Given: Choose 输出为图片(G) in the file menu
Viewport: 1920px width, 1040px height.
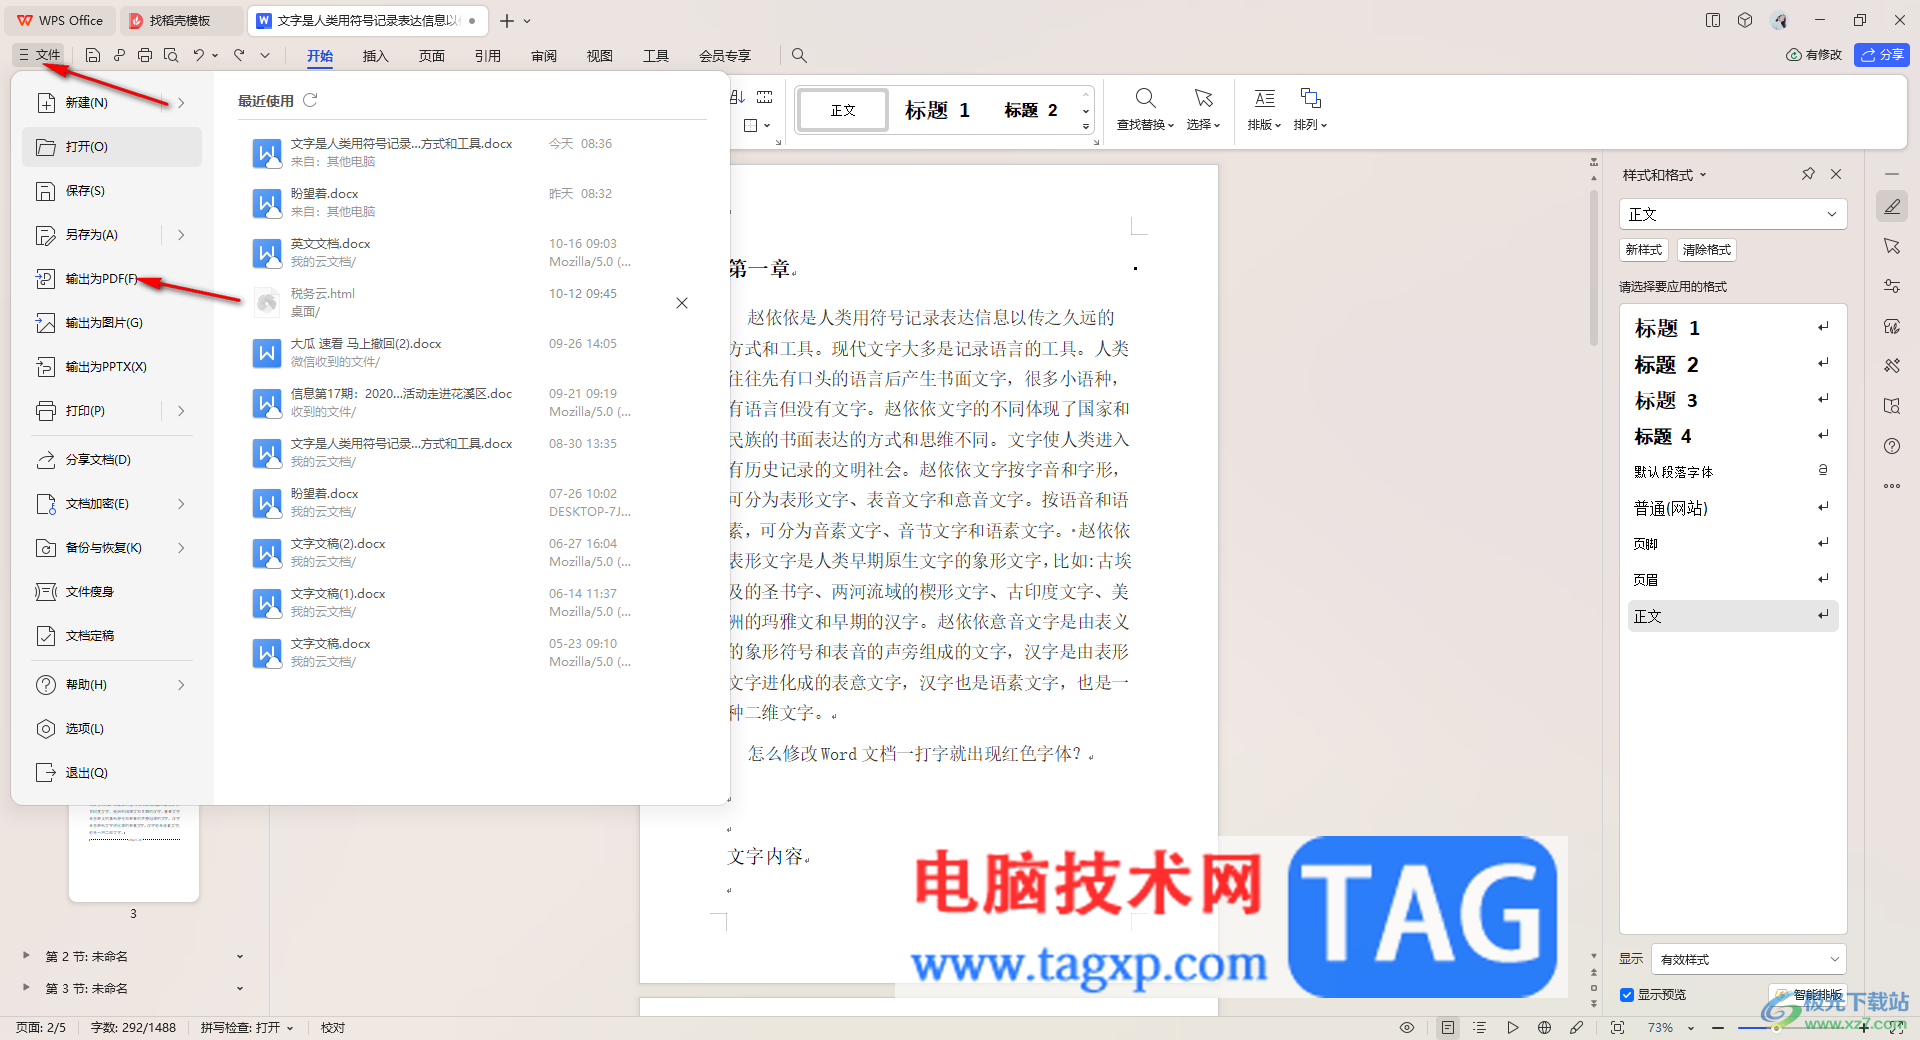Looking at the screenshot, I should (x=112, y=323).
